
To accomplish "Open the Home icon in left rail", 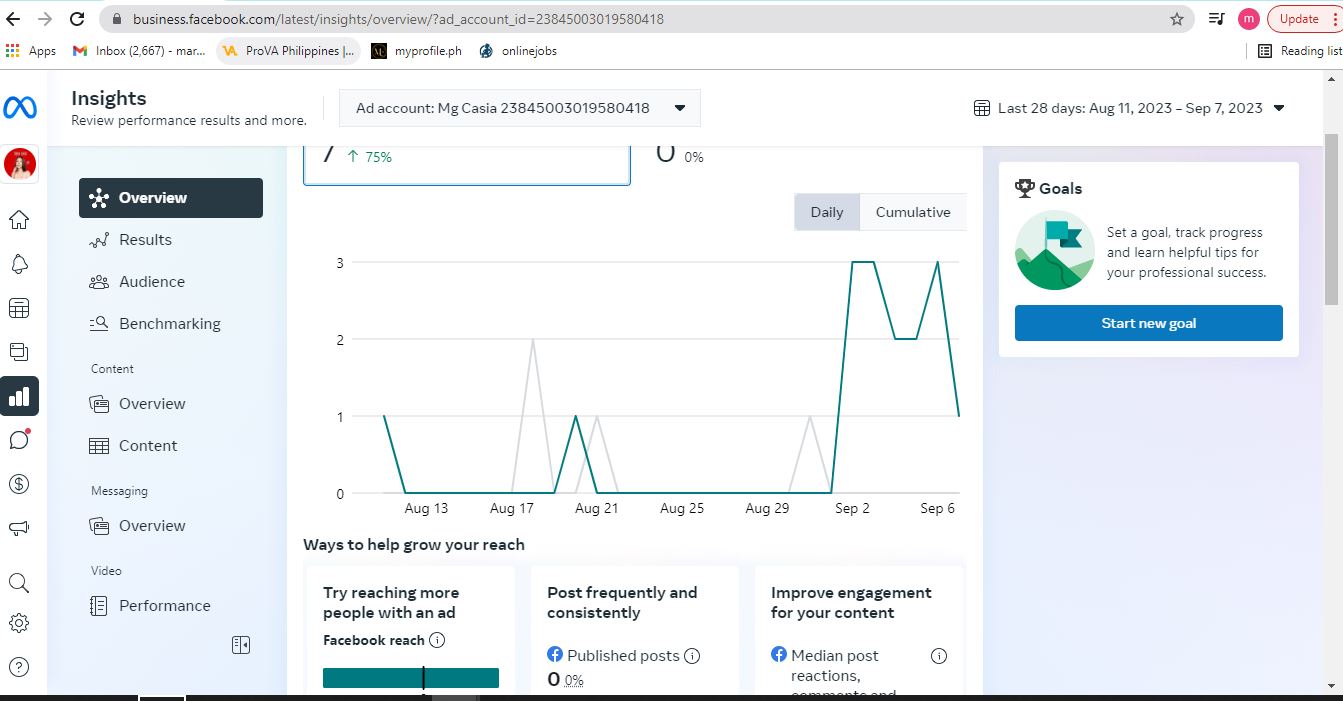I will point(19,220).
